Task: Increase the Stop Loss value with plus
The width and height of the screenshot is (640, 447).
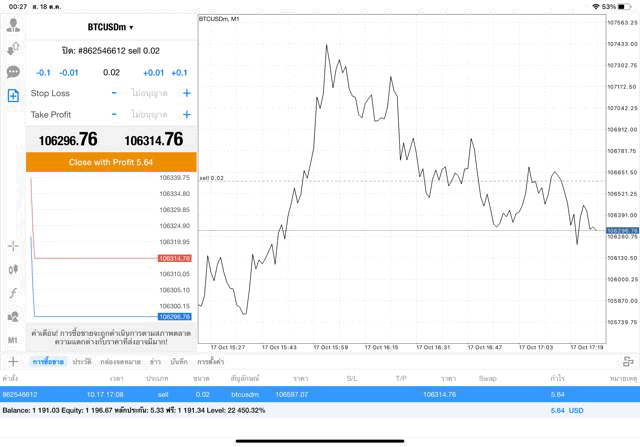Action: click(x=186, y=93)
